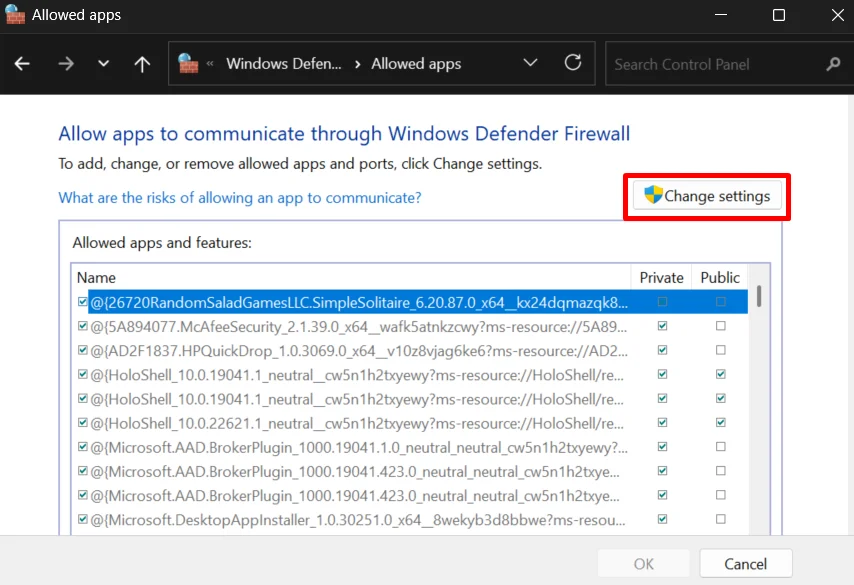Open the address bar dropdown chevron
This screenshot has height=585, width=854.
pos(530,63)
